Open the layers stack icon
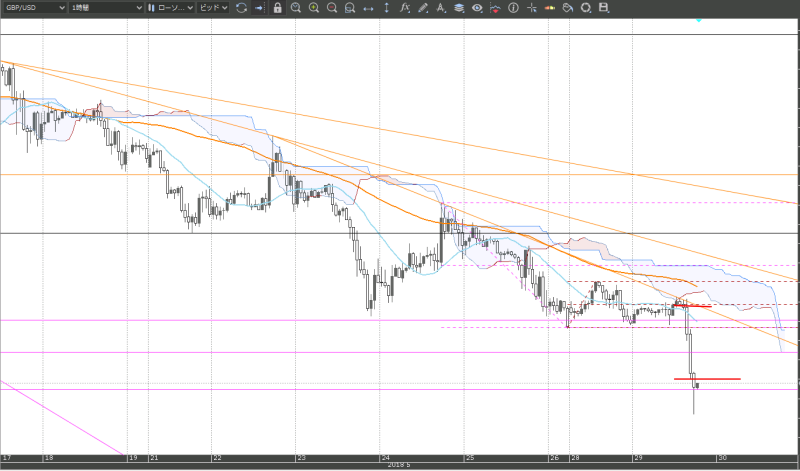Viewport: 800px width, 471px height. tap(459, 8)
